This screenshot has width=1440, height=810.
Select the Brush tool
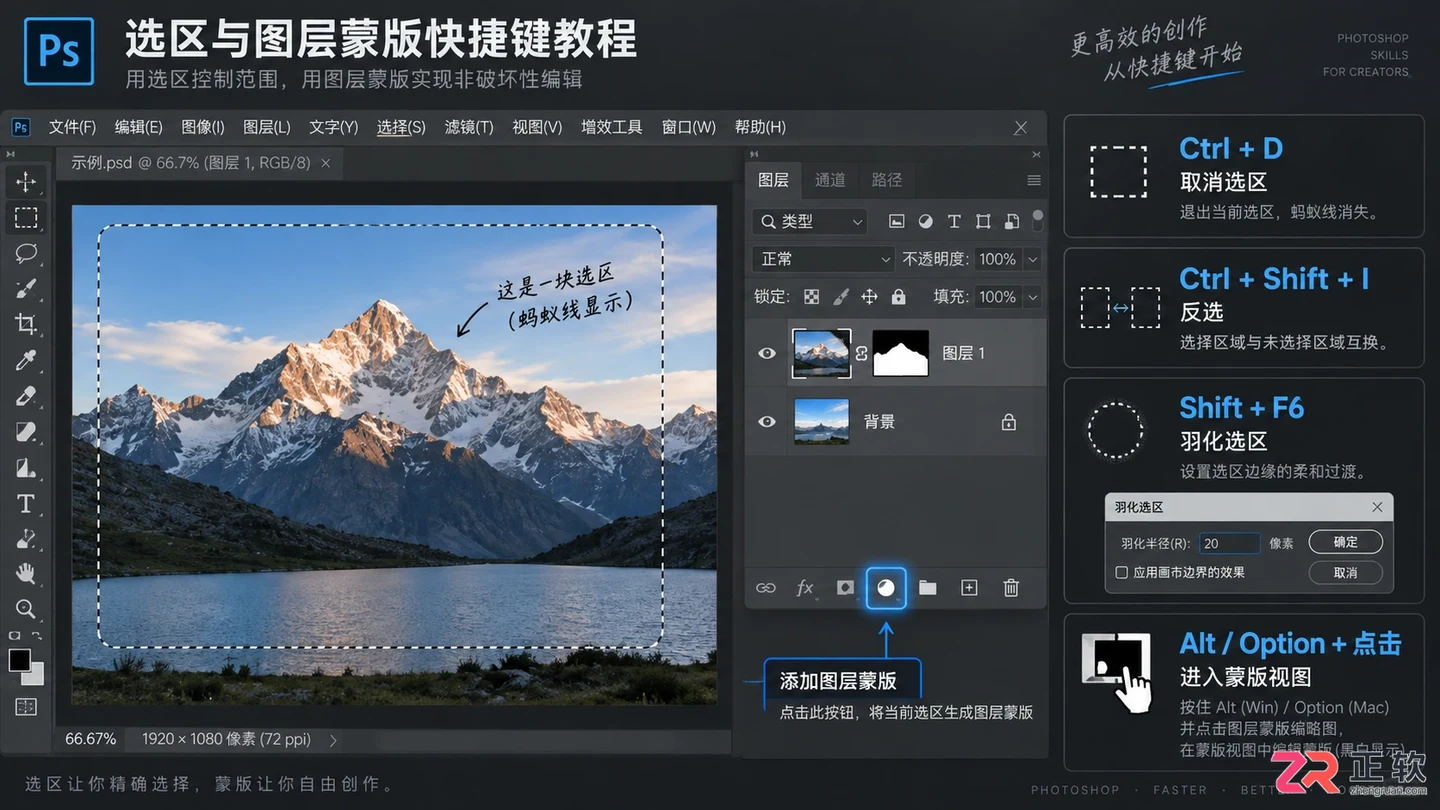point(26,289)
